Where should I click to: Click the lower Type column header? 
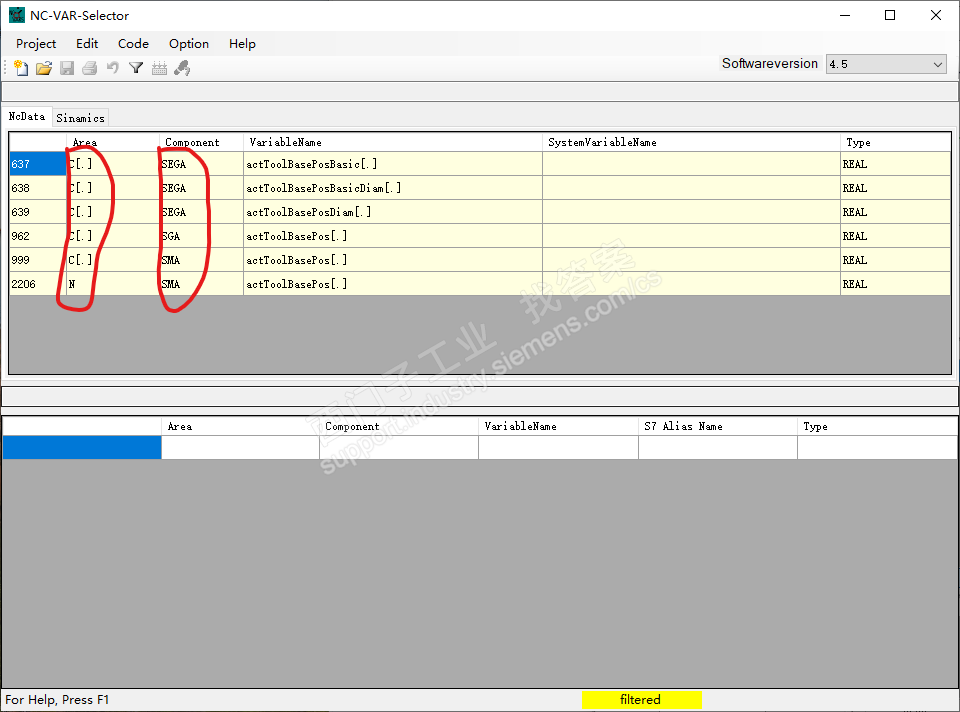coord(877,426)
